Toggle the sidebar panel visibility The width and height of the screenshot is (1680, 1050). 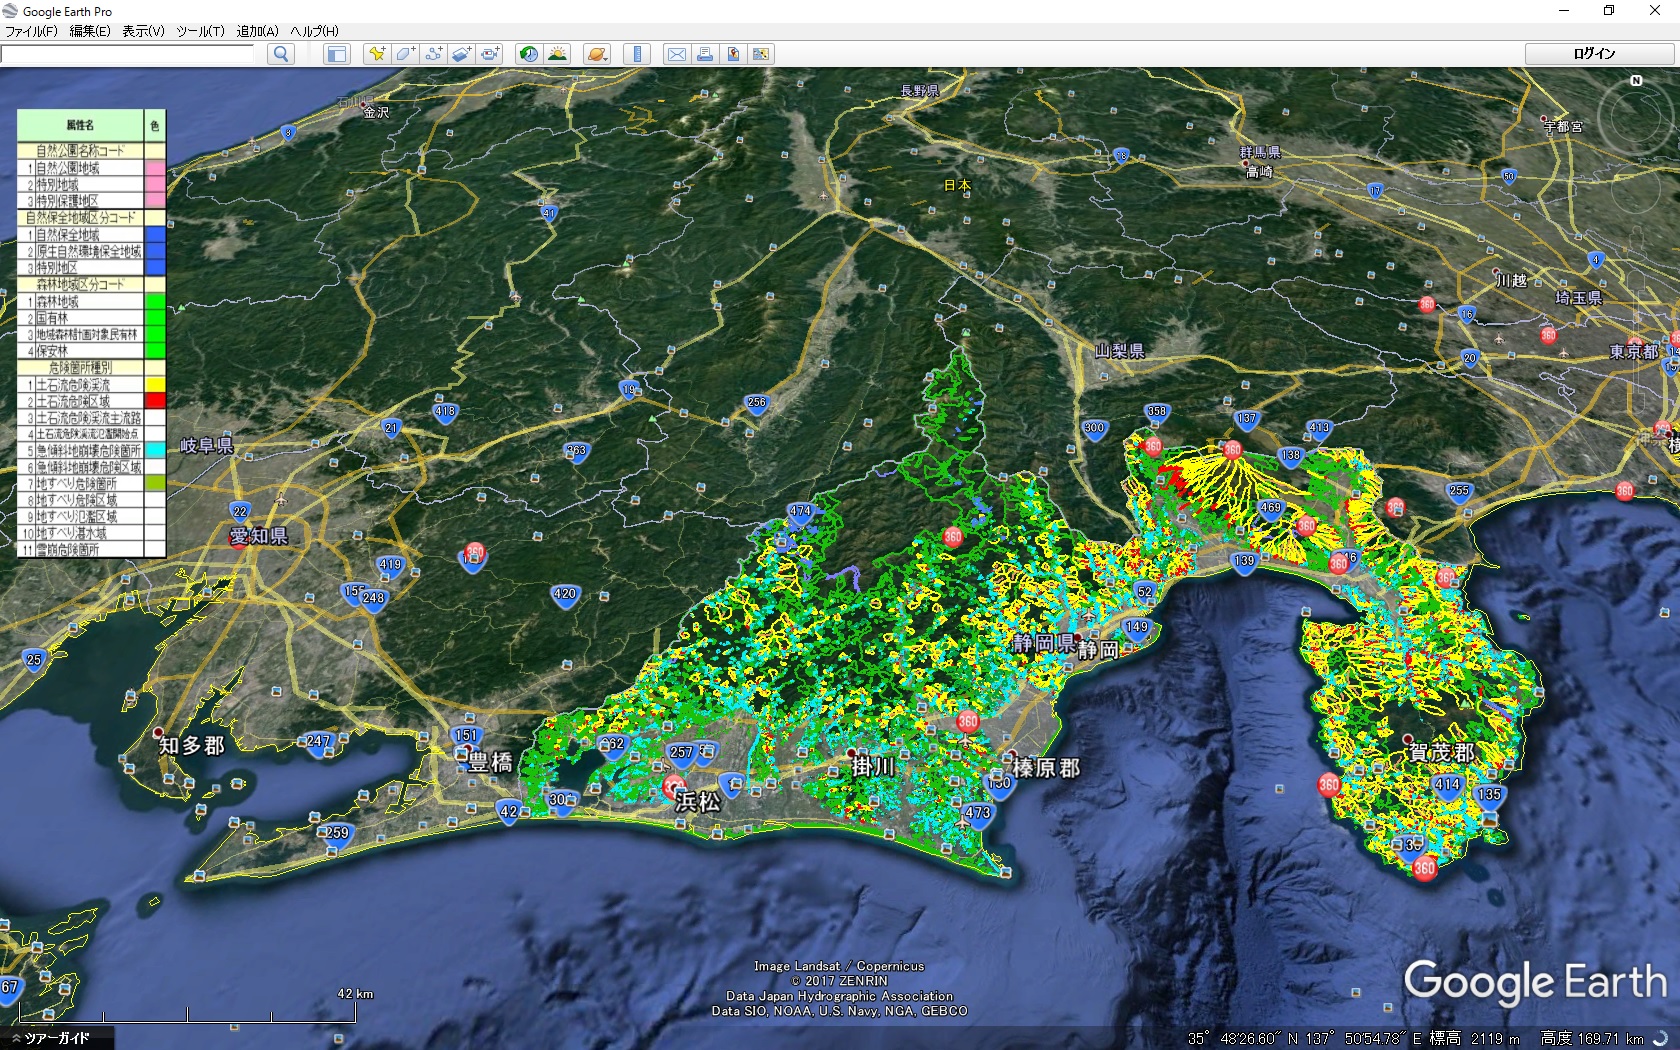(x=337, y=54)
